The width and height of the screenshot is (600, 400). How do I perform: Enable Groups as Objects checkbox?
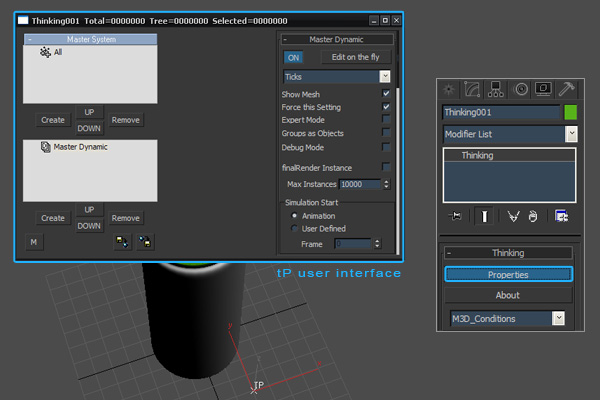[x=386, y=132]
